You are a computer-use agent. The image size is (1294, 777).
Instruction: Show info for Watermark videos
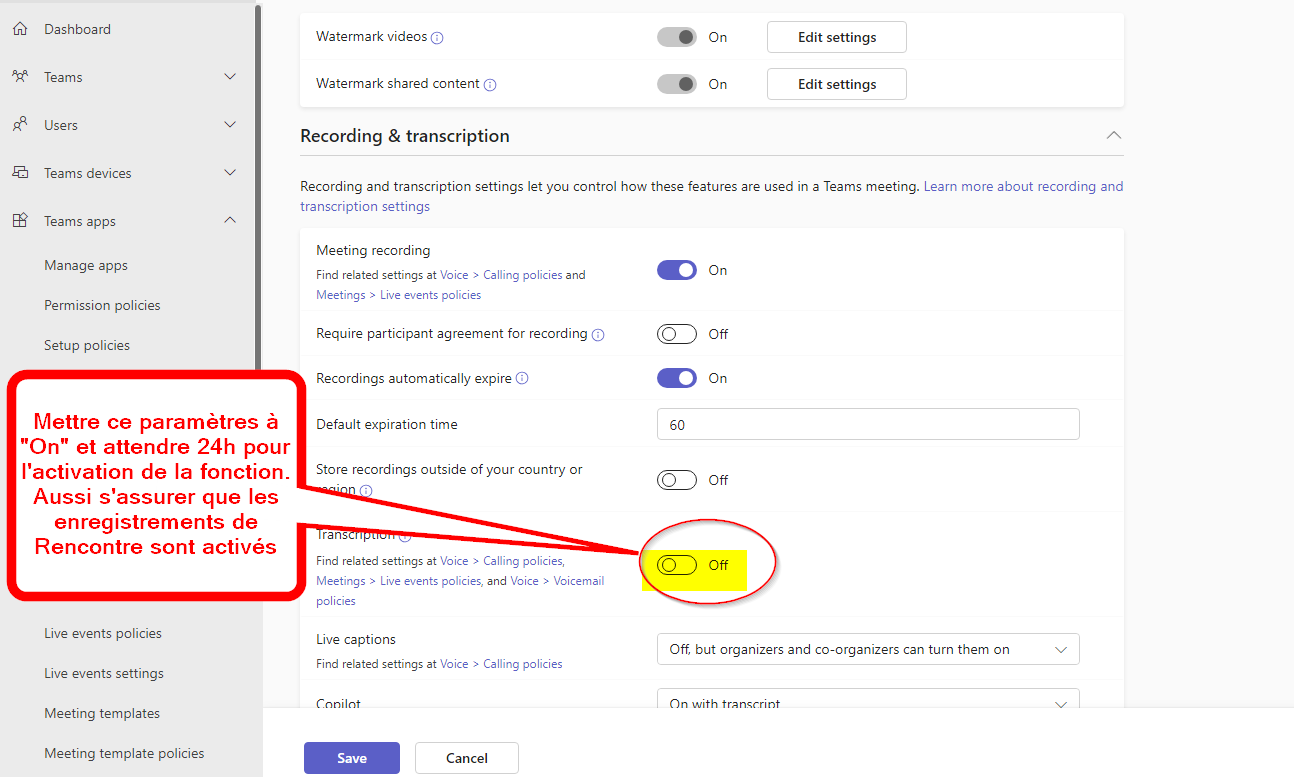pyautogui.click(x=437, y=38)
